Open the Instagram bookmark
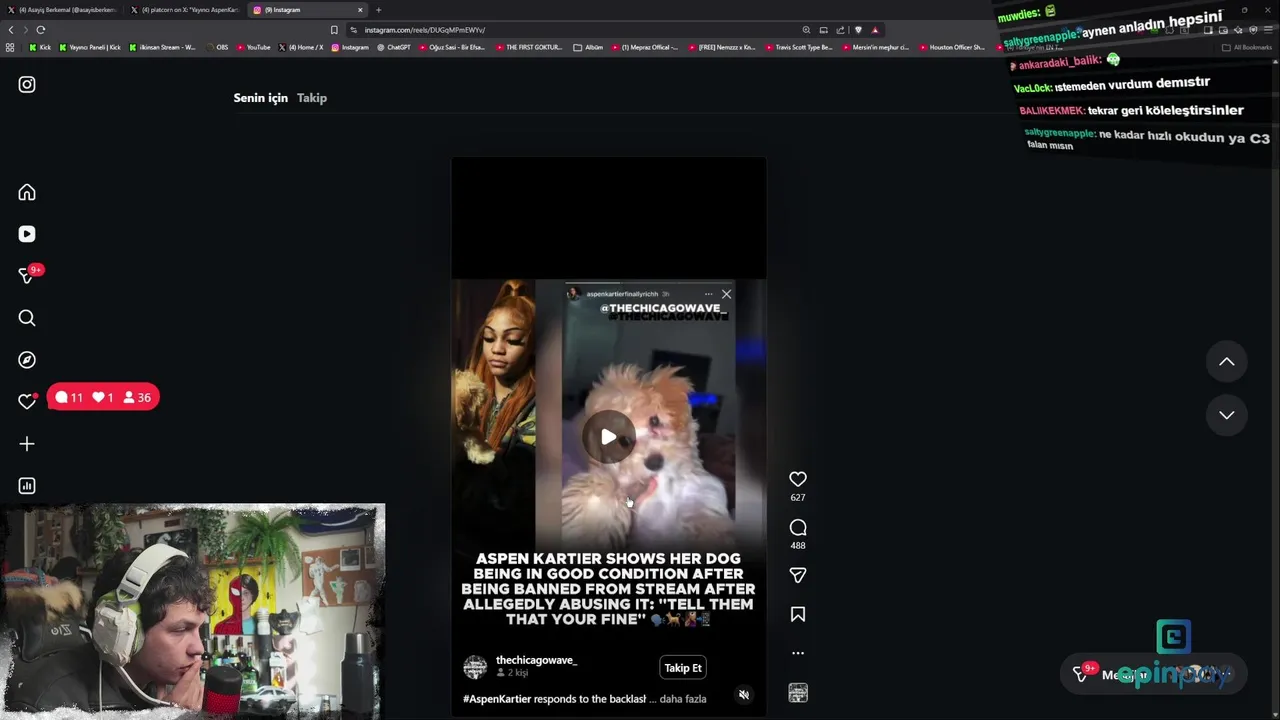This screenshot has height=720, width=1280. [x=350, y=47]
